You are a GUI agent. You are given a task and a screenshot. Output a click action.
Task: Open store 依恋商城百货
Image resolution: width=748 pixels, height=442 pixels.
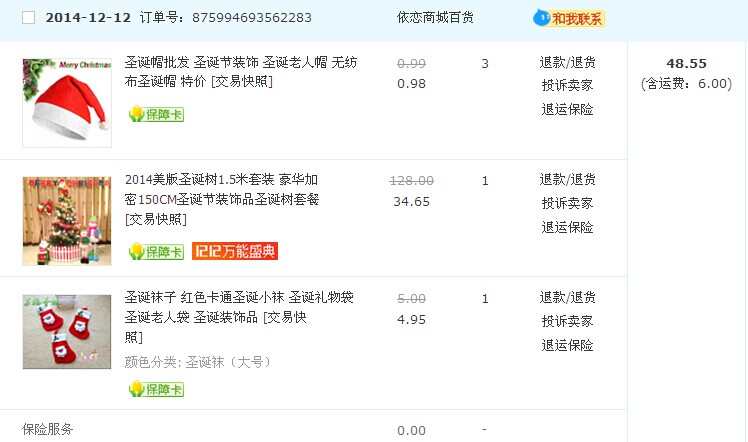(435, 18)
